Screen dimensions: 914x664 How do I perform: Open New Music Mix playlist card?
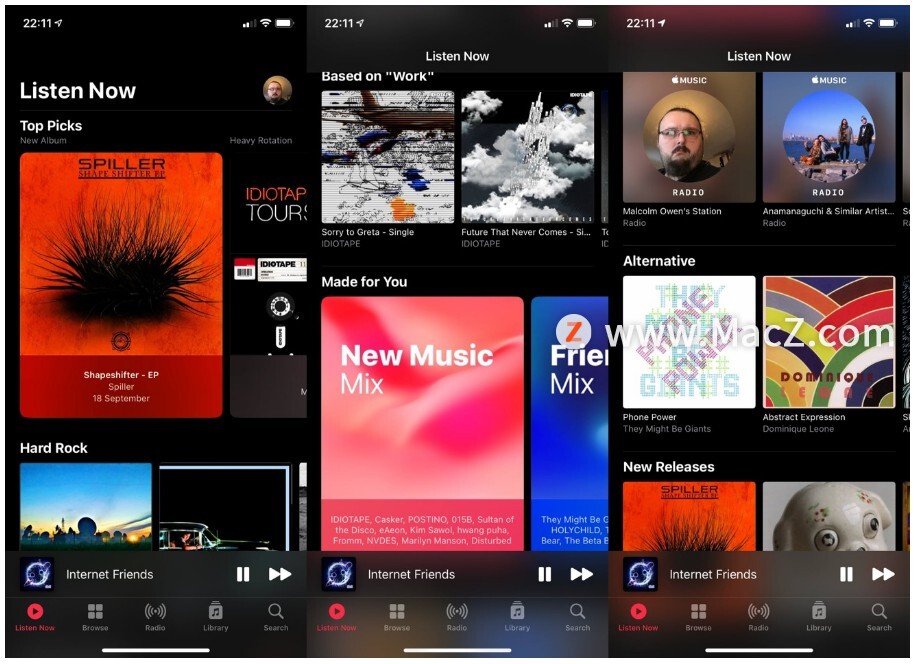pyautogui.click(x=423, y=424)
